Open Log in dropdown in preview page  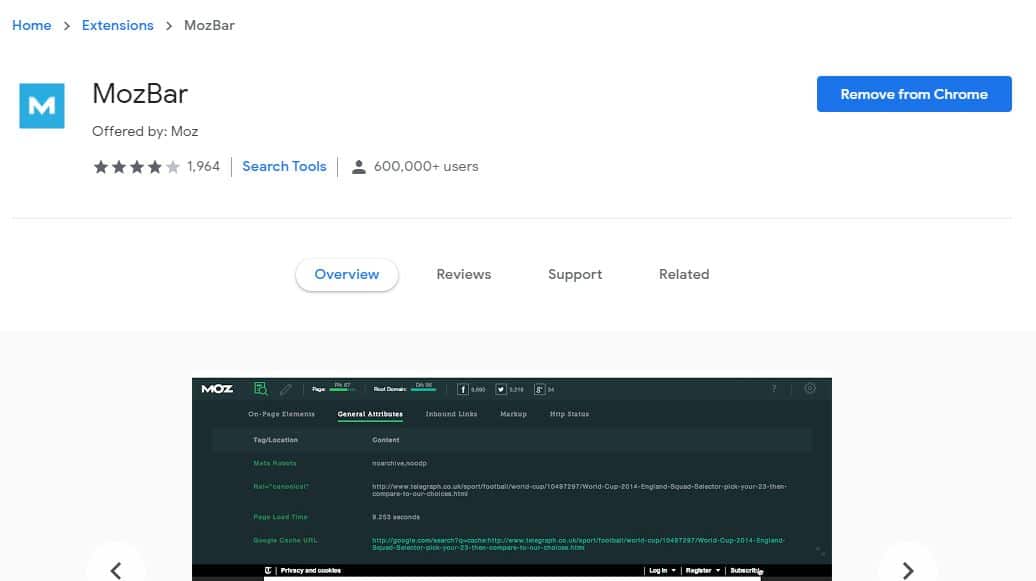tap(662, 570)
